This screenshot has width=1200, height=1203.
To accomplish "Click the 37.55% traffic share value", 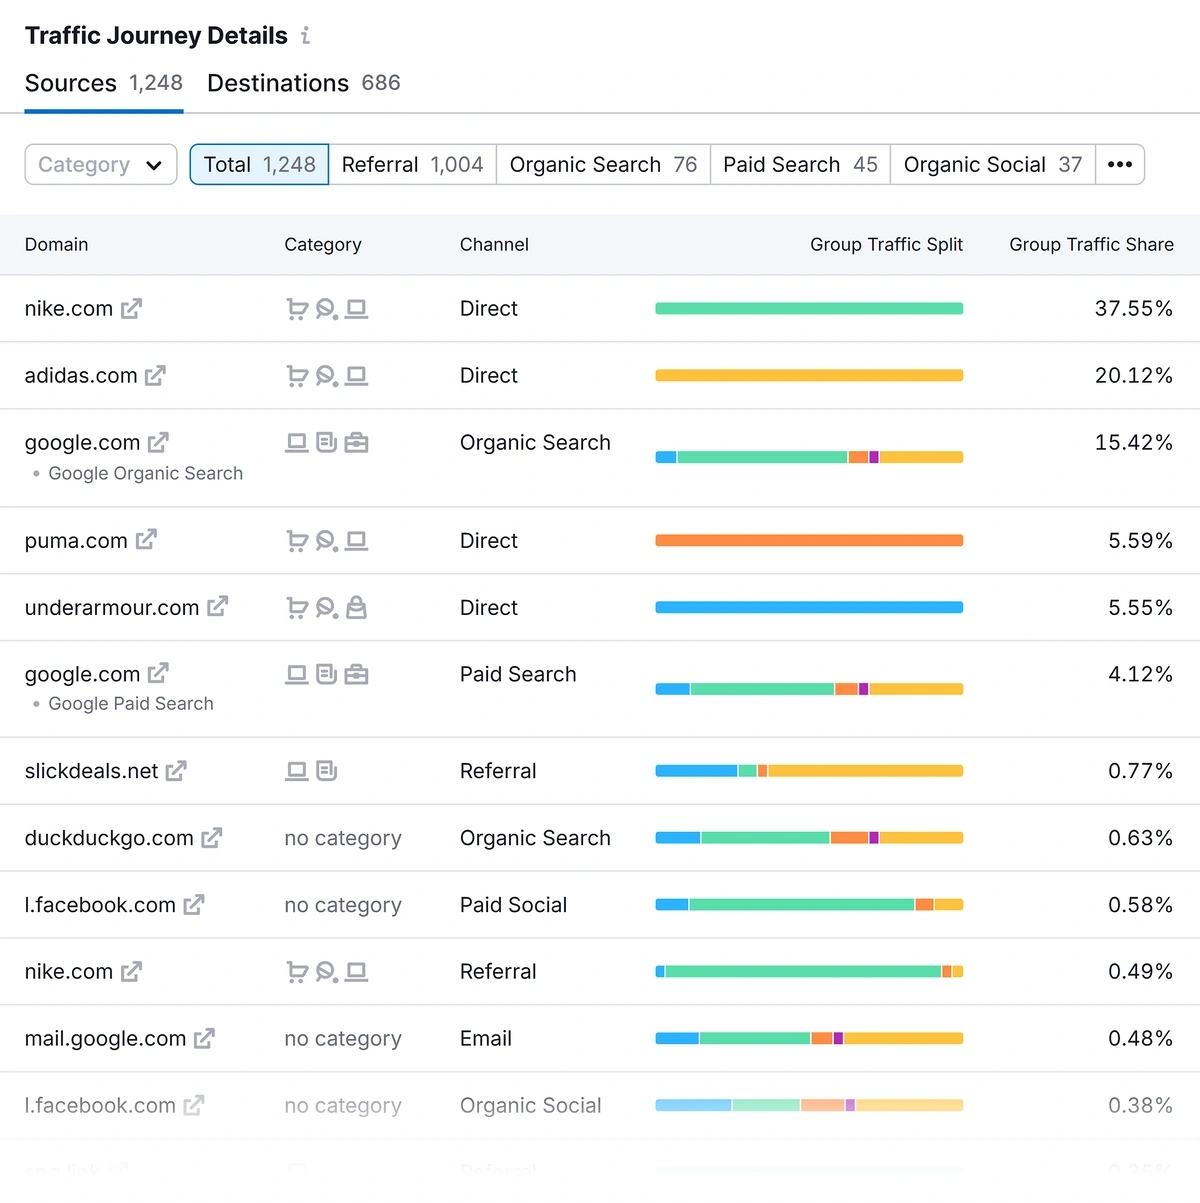I will (1133, 309).
